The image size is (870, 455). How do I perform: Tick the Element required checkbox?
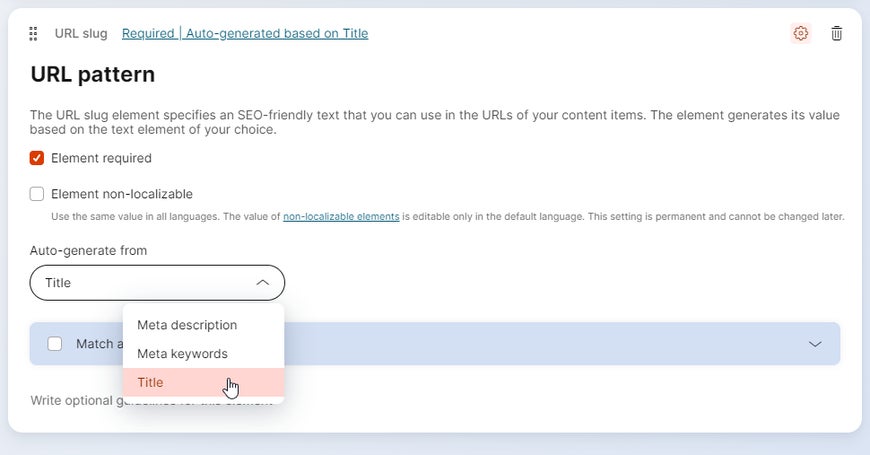[37, 158]
